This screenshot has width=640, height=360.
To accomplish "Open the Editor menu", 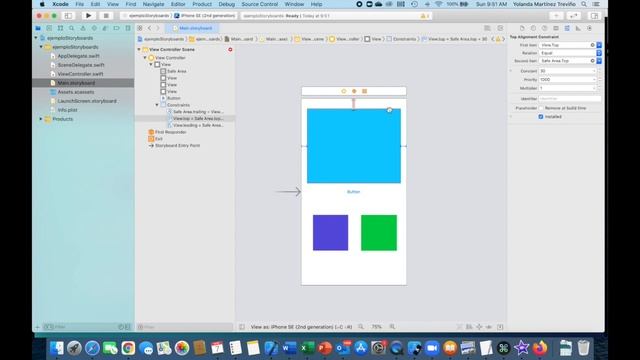I will point(178,4).
